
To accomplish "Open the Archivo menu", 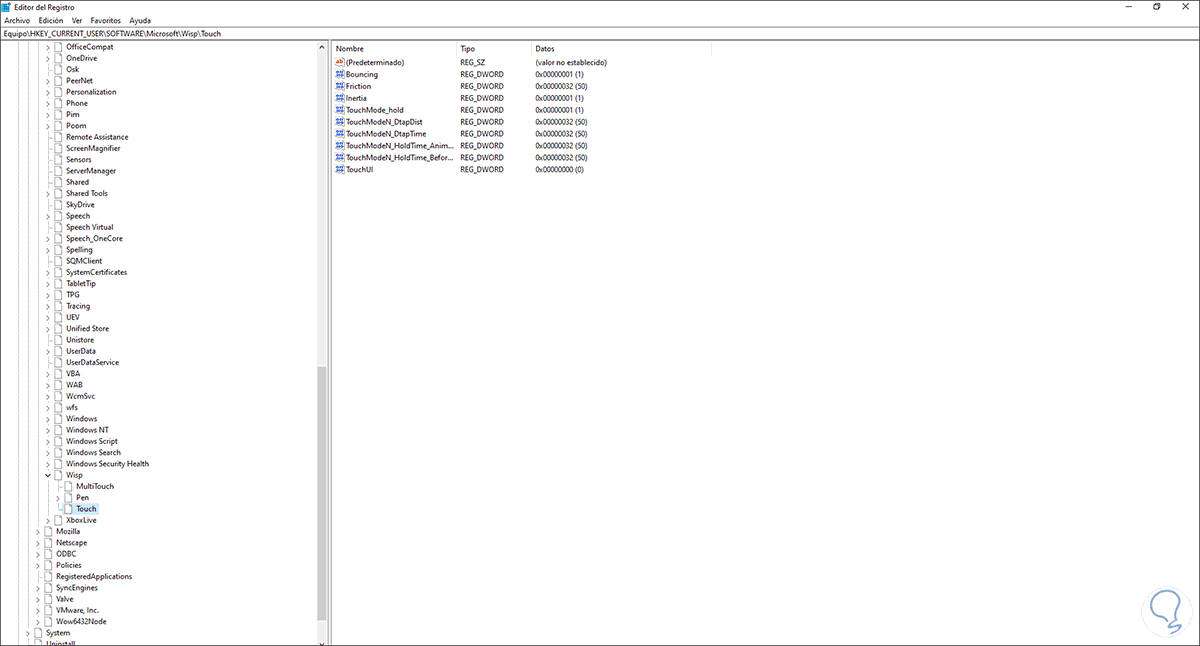I will coord(16,19).
